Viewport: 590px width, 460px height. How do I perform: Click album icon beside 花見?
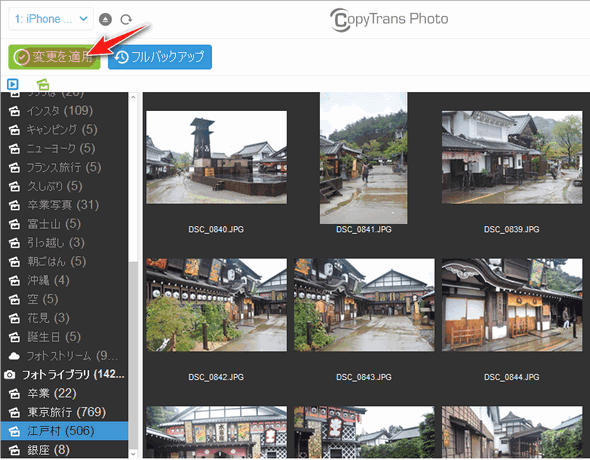[x=14, y=318]
